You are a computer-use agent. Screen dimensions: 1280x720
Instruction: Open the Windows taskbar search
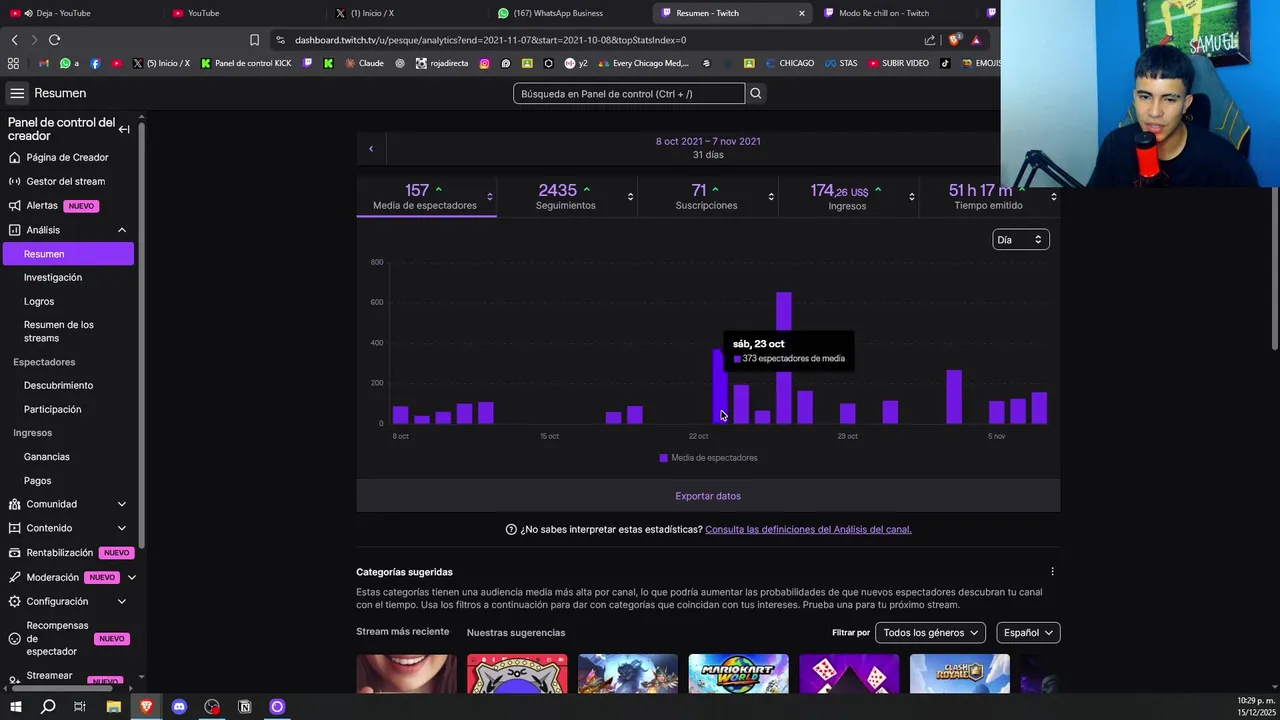(x=48, y=707)
